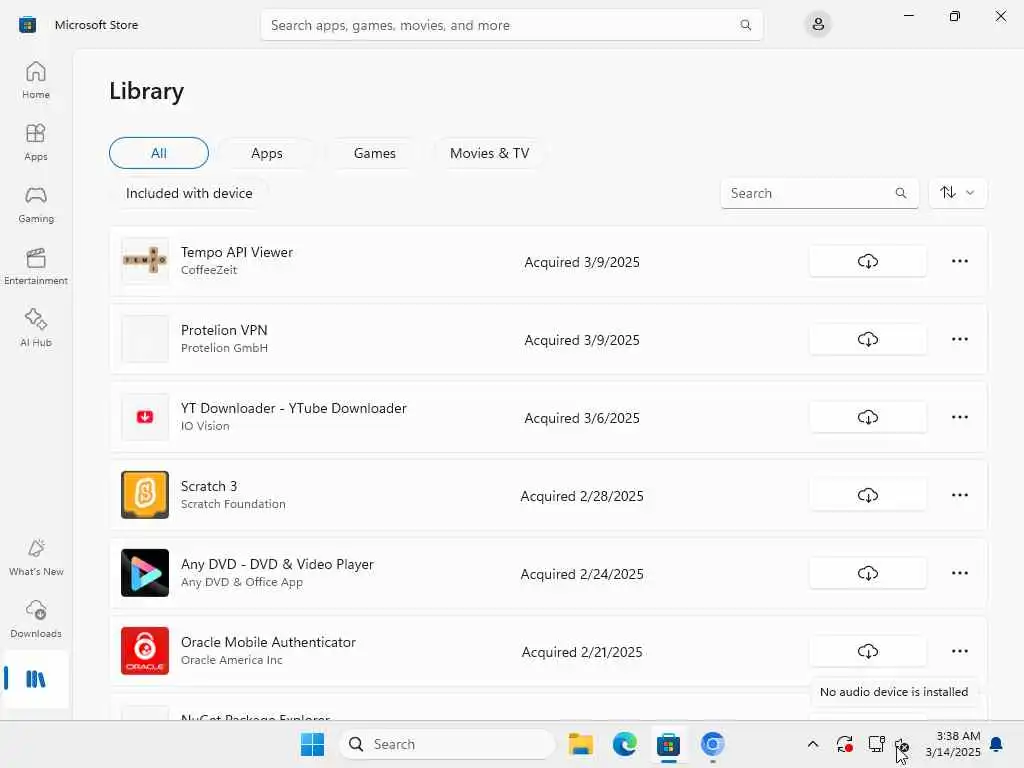Toggle the Included with device filter
The height and width of the screenshot is (768, 1024).
(189, 193)
